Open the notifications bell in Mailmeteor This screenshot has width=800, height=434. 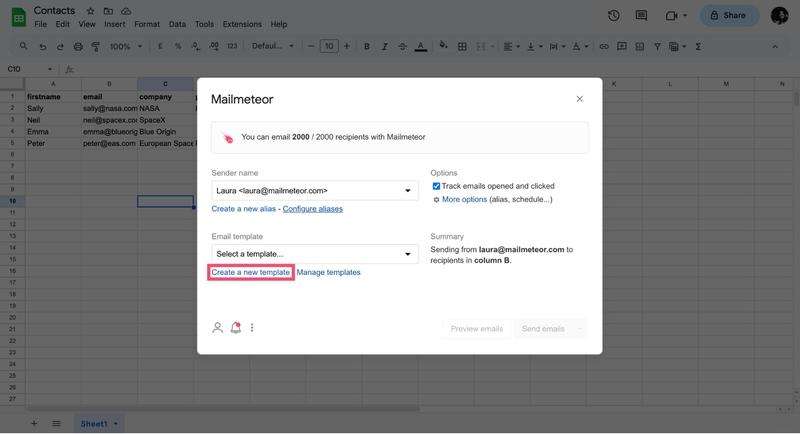[x=236, y=327]
